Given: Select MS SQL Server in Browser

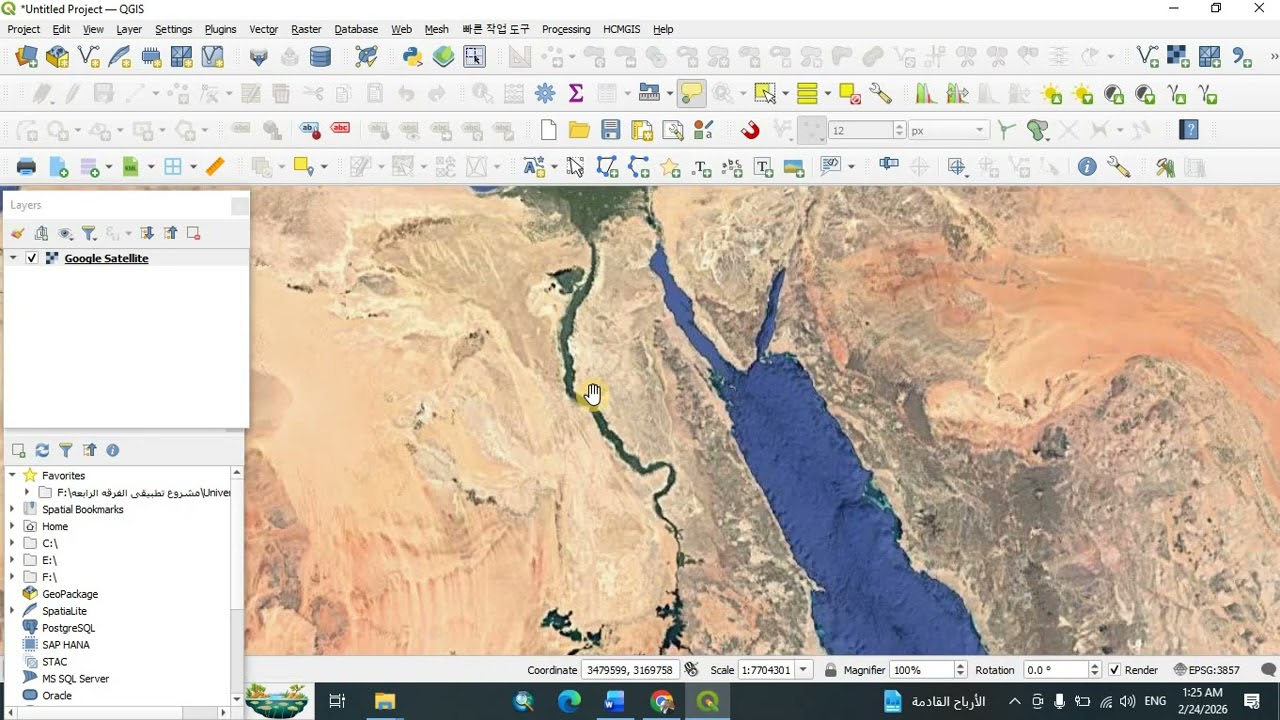Looking at the screenshot, I should (x=75, y=679).
